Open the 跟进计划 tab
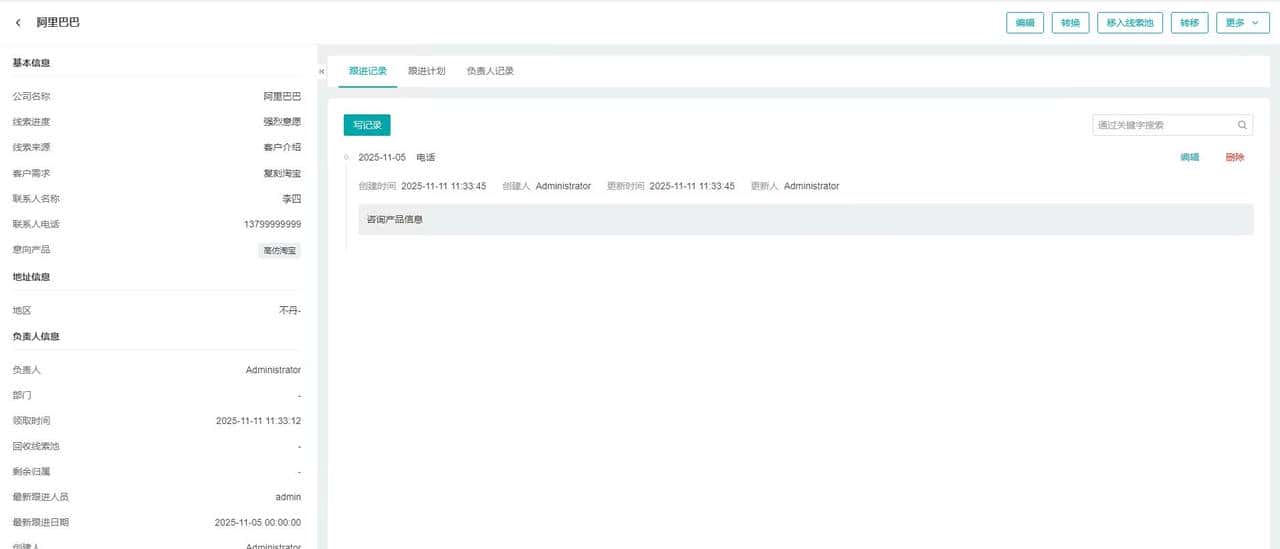The height and width of the screenshot is (549, 1280). tap(426, 71)
